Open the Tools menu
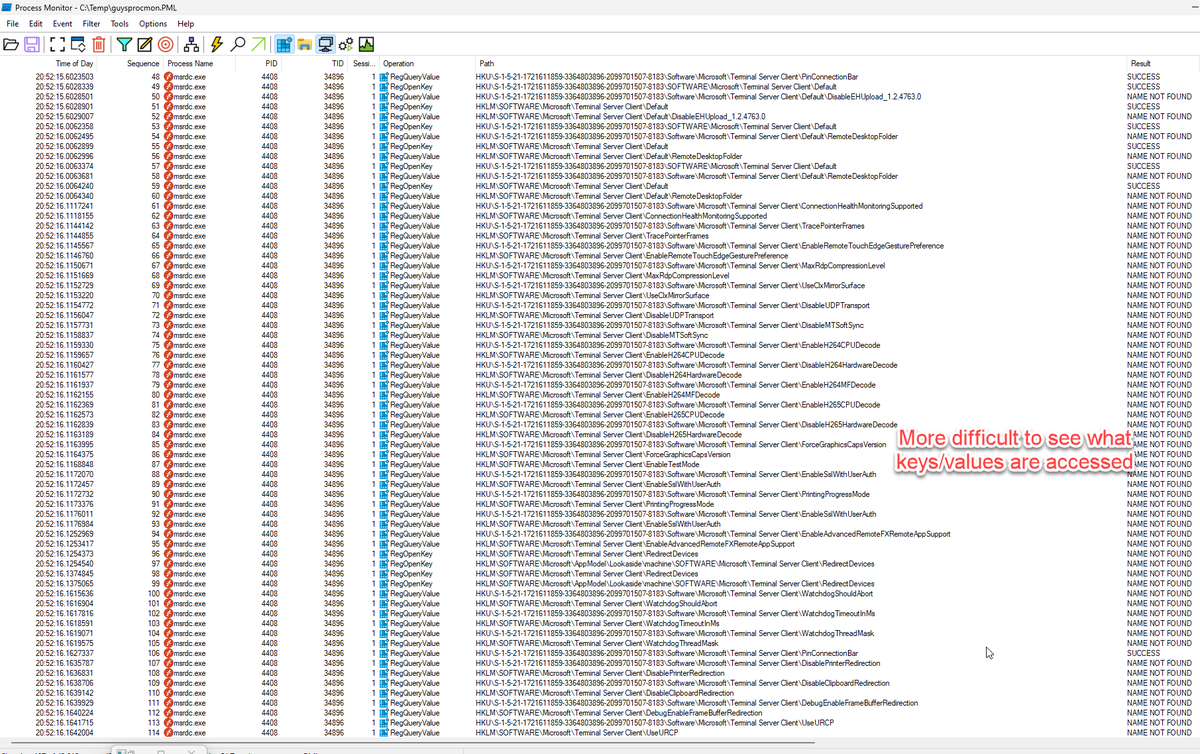 [x=120, y=23]
